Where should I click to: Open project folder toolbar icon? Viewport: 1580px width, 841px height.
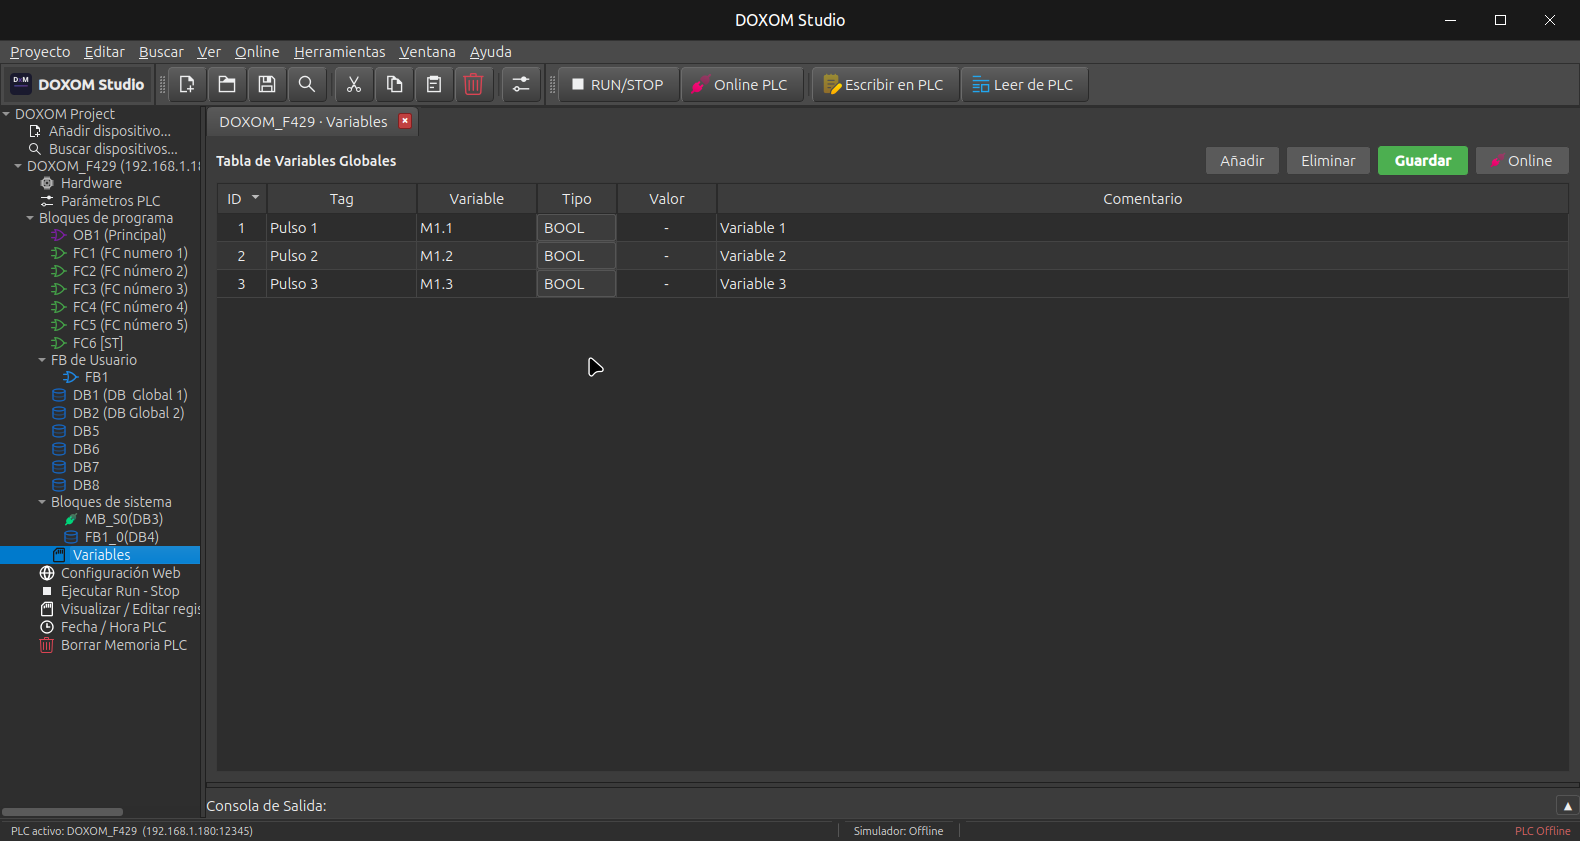pos(227,85)
